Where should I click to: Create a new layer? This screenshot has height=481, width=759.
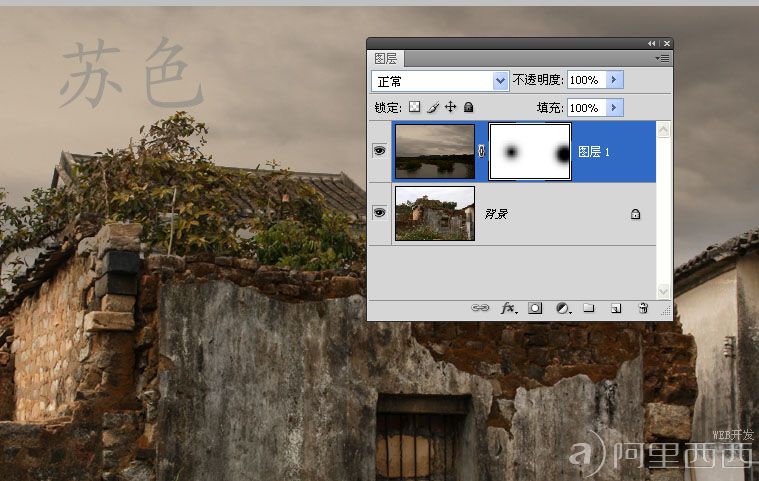click(x=616, y=308)
